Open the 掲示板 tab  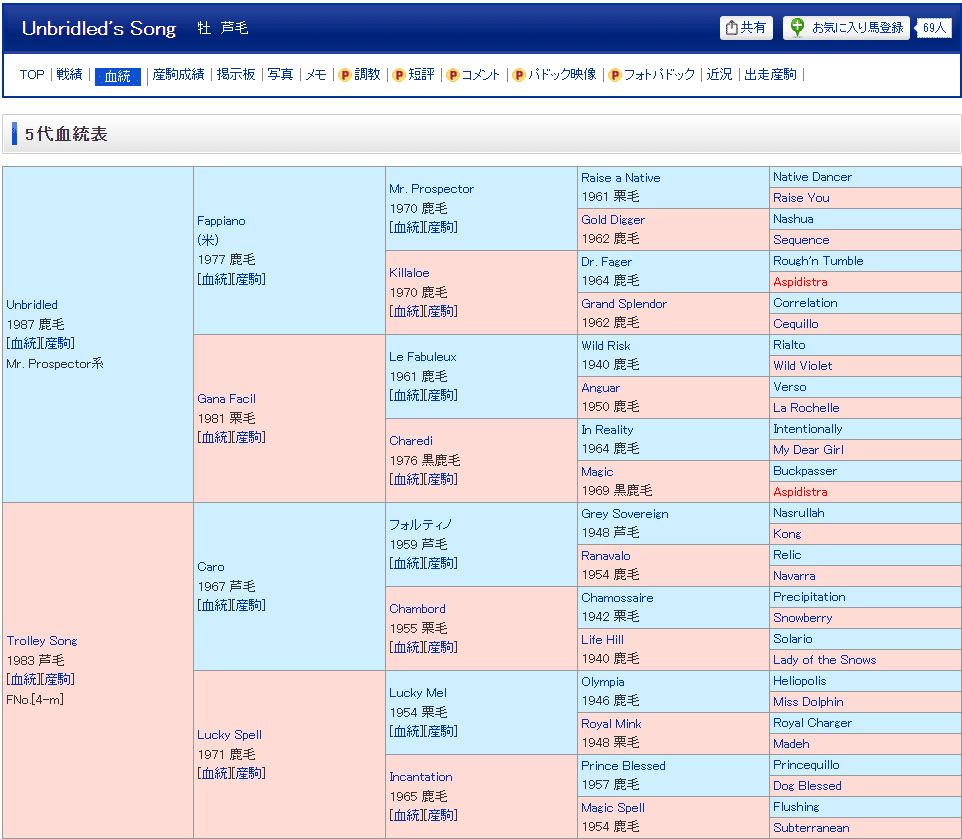click(236, 74)
